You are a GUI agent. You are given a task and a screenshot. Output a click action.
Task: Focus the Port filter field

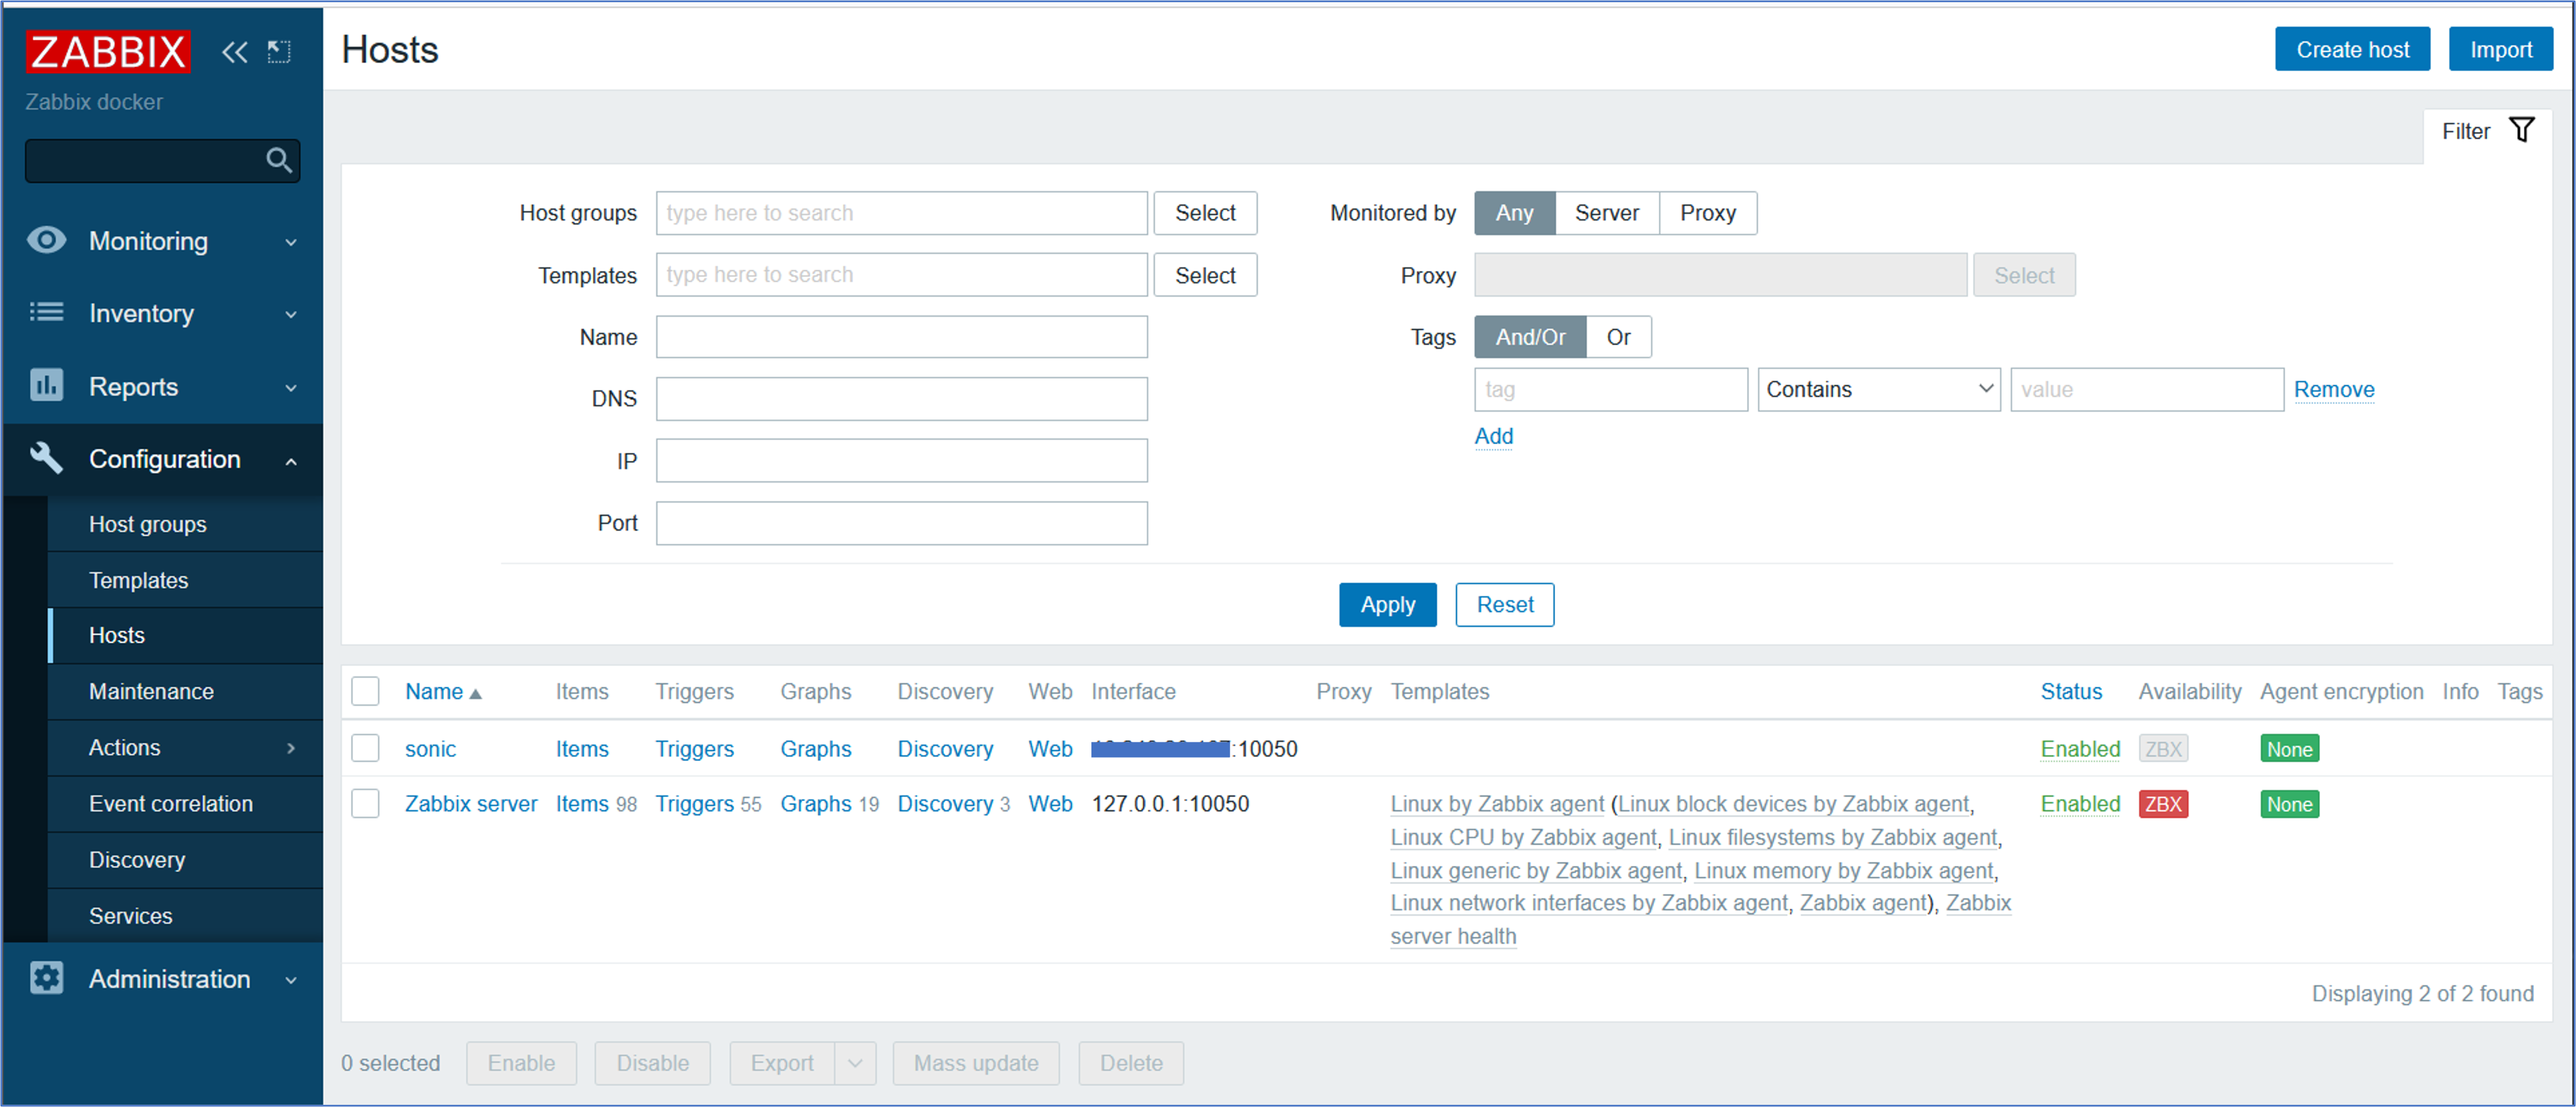click(901, 523)
